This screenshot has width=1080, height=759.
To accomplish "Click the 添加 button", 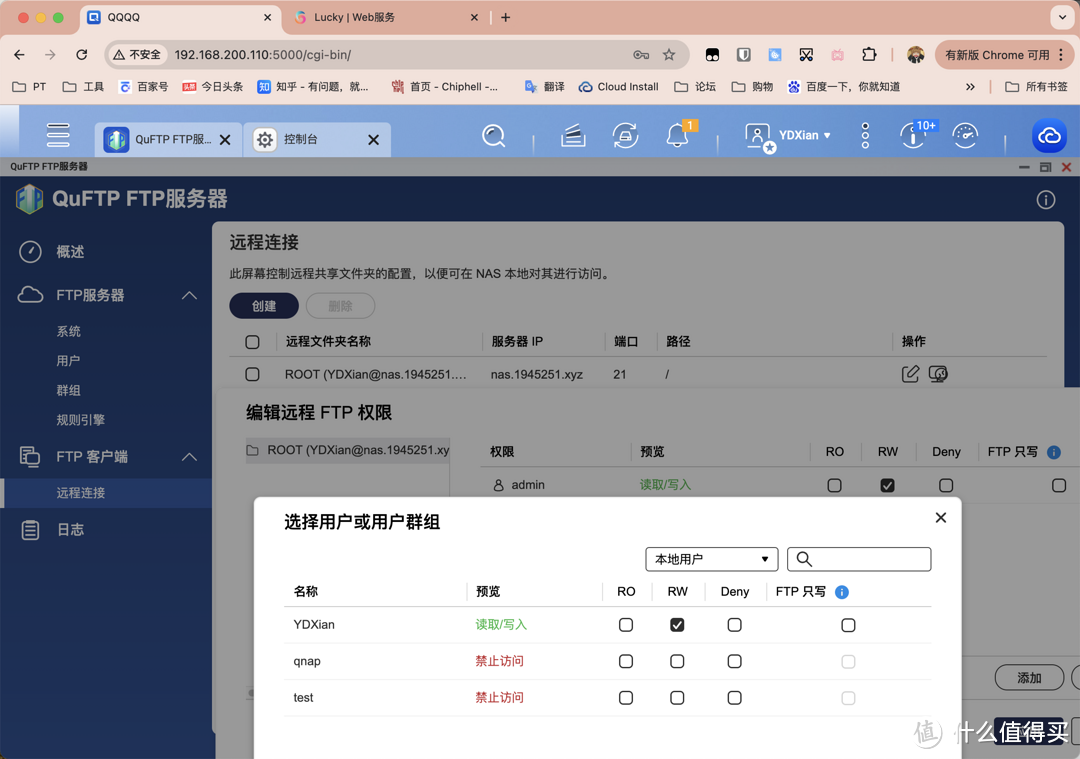I will coord(1028,678).
